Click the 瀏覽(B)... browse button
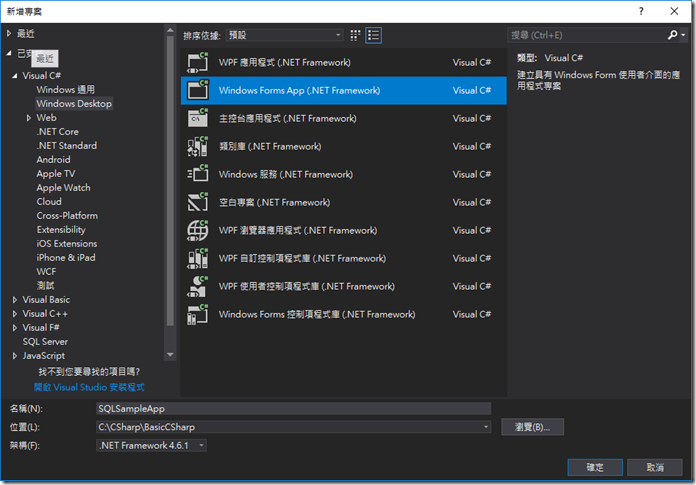 pos(532,427)
